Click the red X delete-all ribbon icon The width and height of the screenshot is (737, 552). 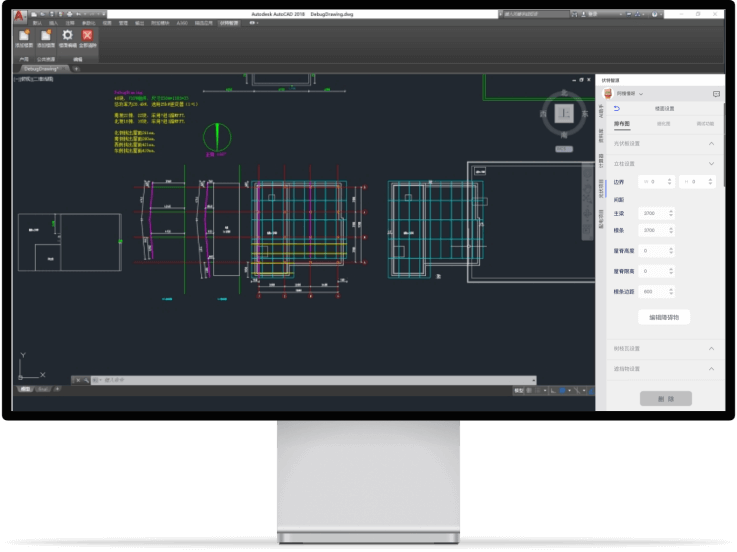click(87, 36)
